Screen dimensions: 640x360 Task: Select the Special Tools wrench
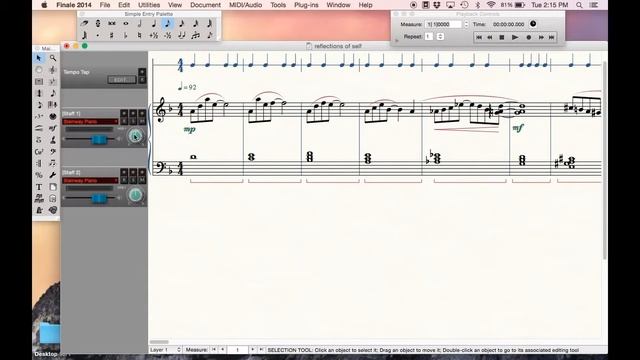pyautogui.click(x=53, y=175)
